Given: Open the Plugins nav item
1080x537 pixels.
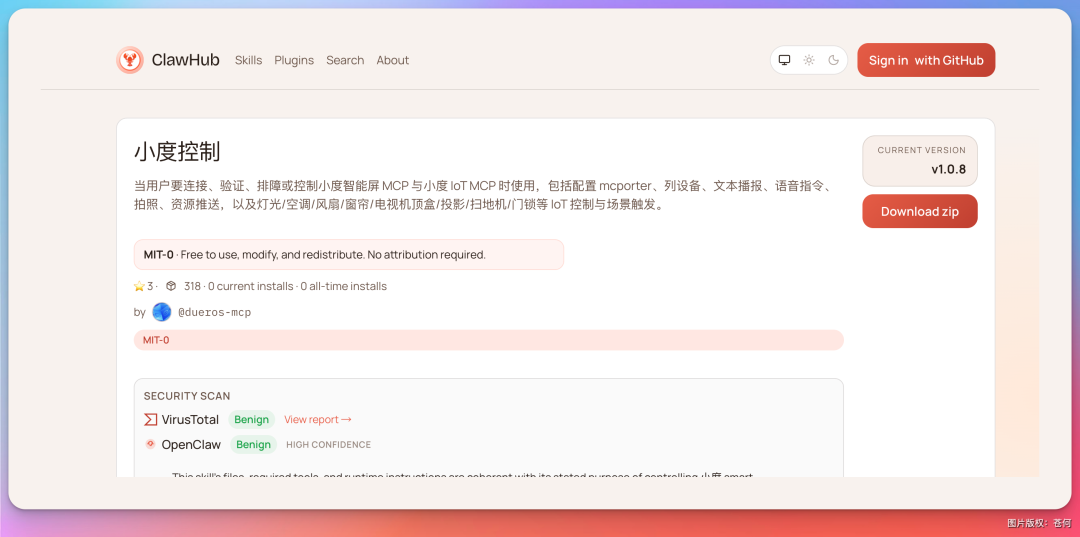Looking at the screenshot, I should coord(294,60).
